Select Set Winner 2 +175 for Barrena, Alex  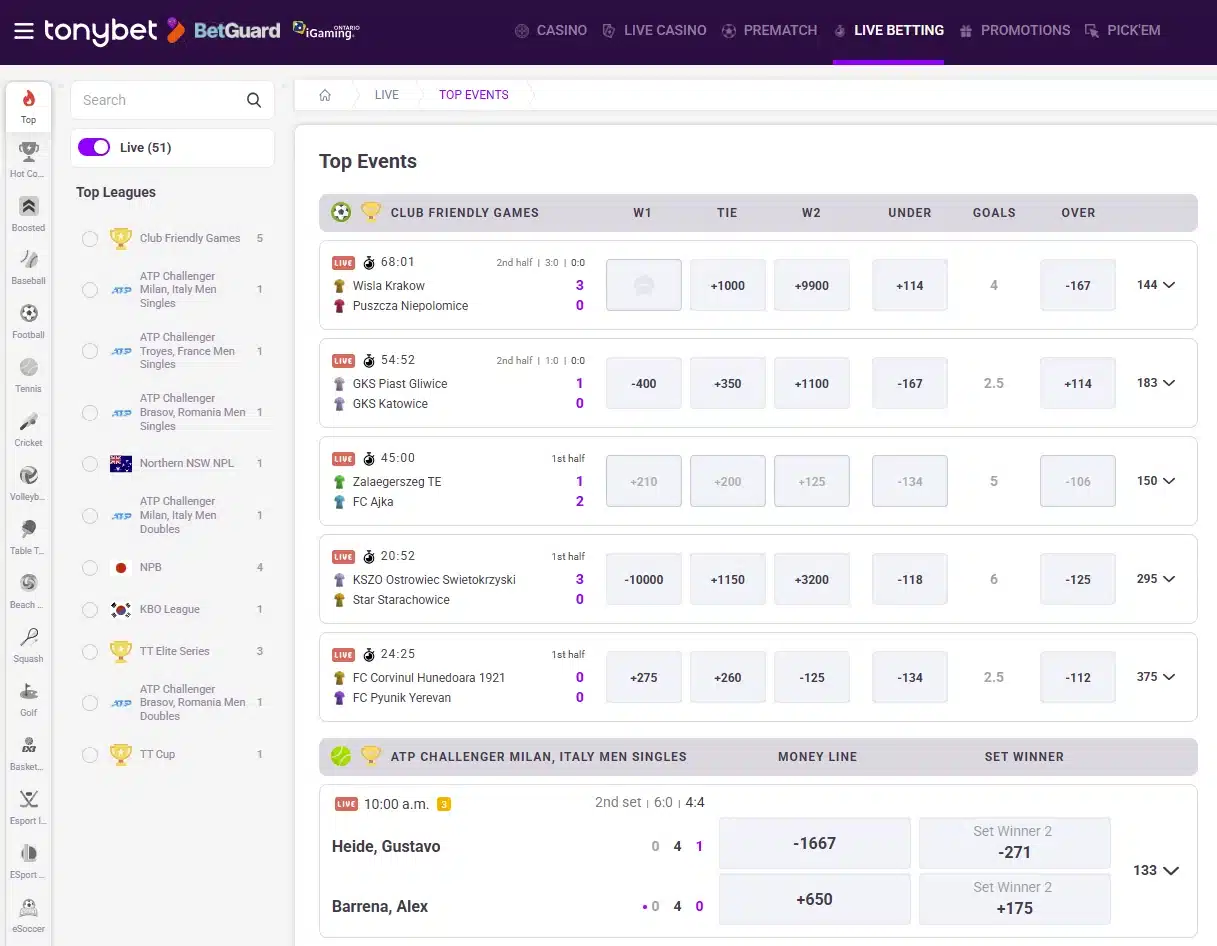[x=1015, y=899]
